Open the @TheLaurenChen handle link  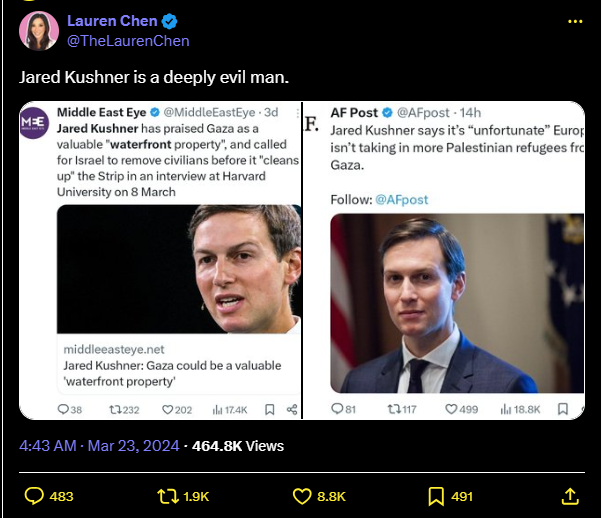point(128,41)
